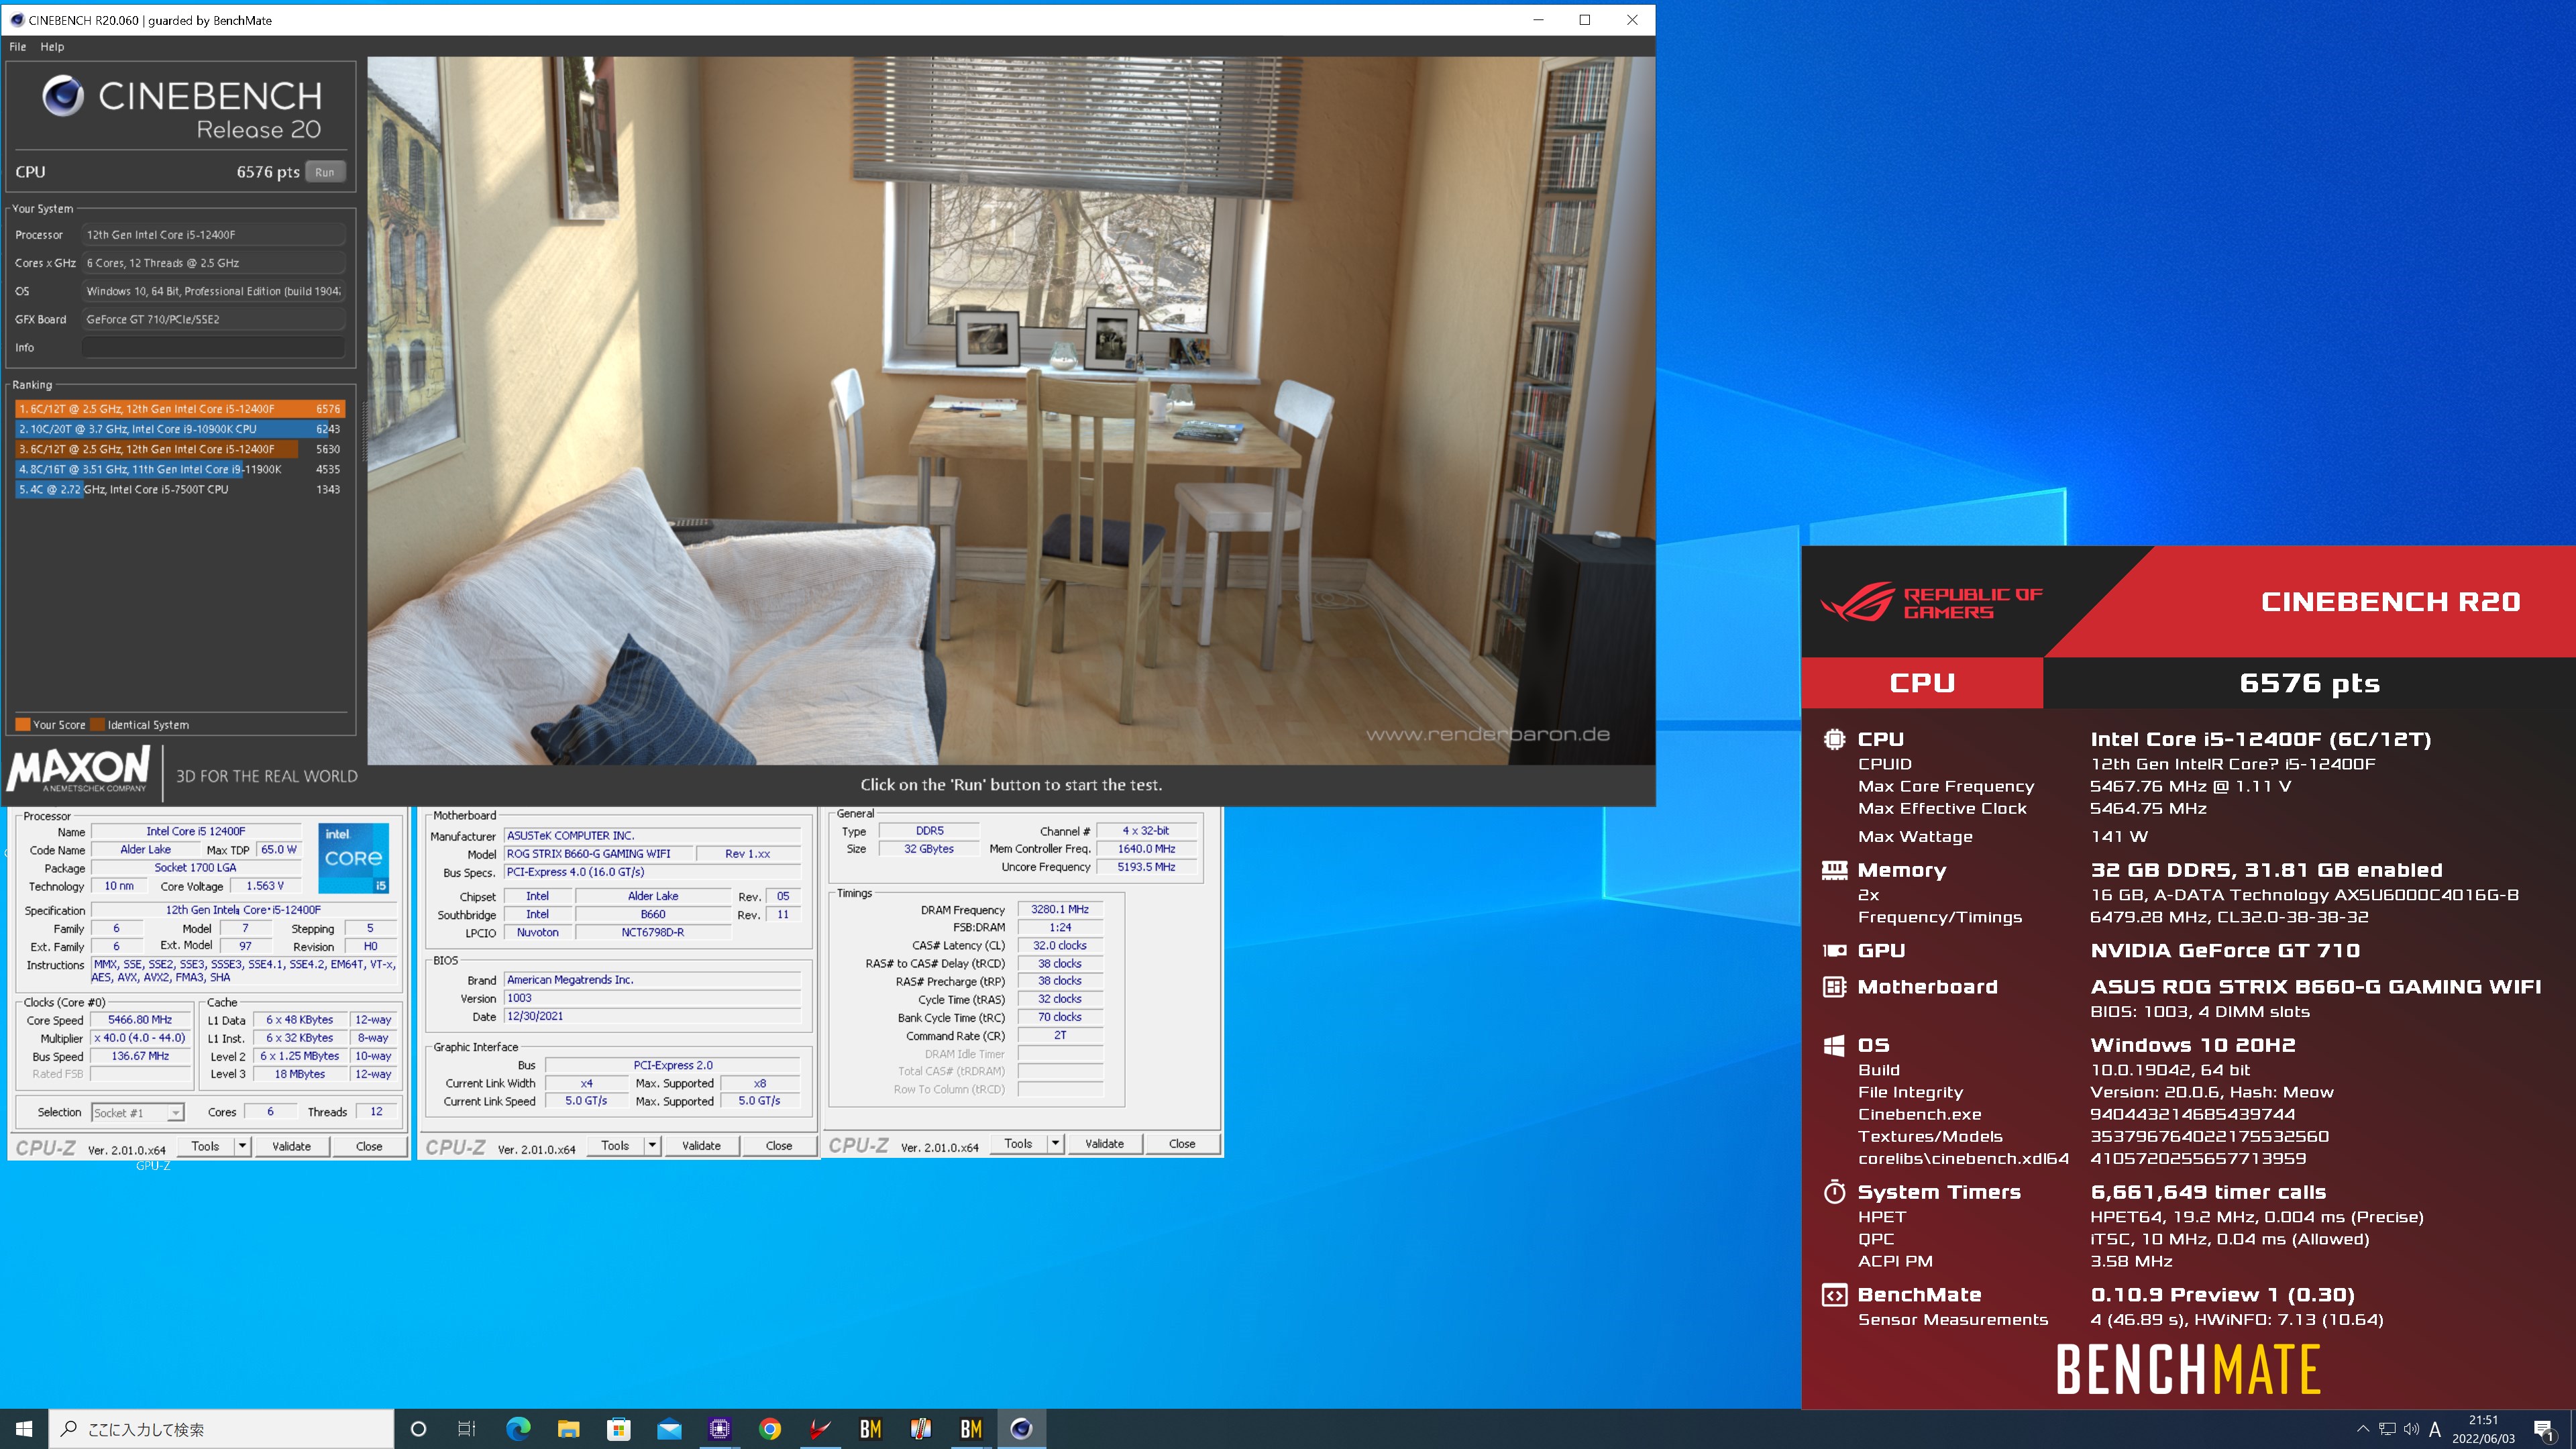This screenshot has height=1449, width=2576.
Task: Click Close in CPU-Z Memory window
Action: click(x=1182, y=1143)
